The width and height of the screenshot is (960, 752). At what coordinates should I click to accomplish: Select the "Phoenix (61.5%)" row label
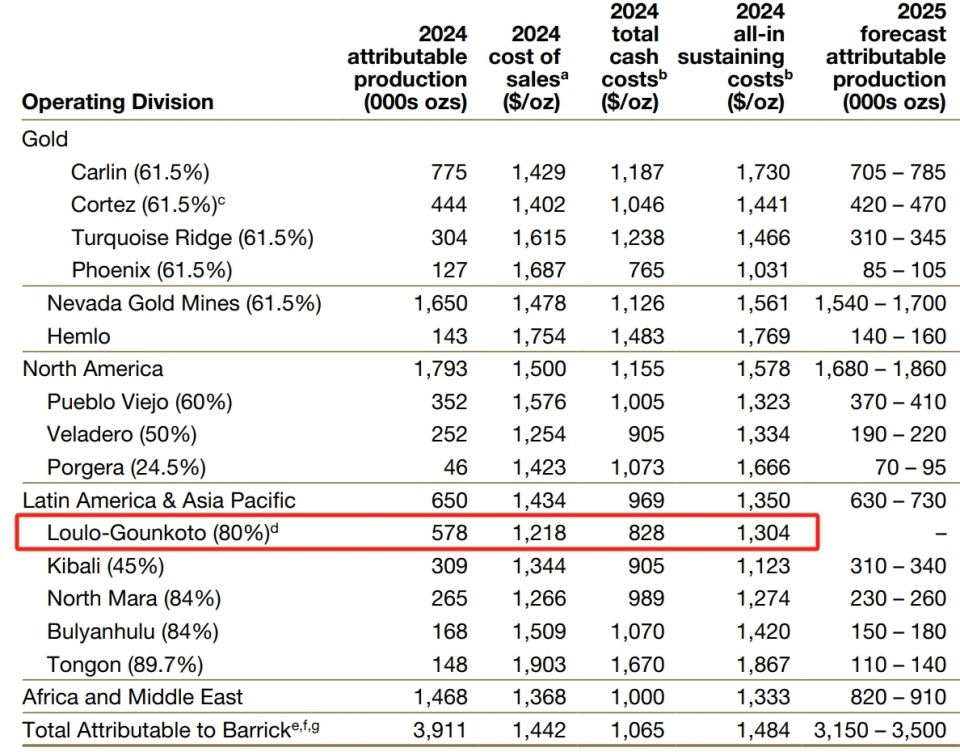(152, 270)
